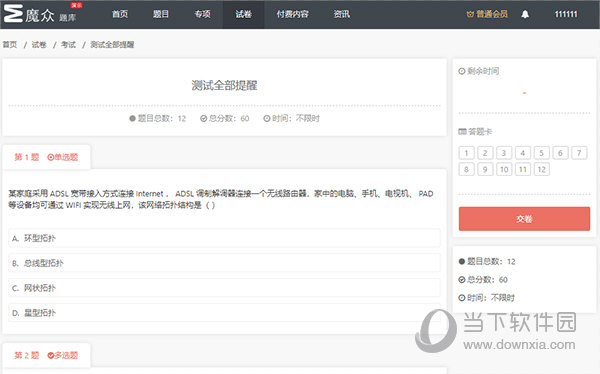Jump to question 3 on answer card
The height and width of the screenshot is (374, 600).
tap(504, 153)
